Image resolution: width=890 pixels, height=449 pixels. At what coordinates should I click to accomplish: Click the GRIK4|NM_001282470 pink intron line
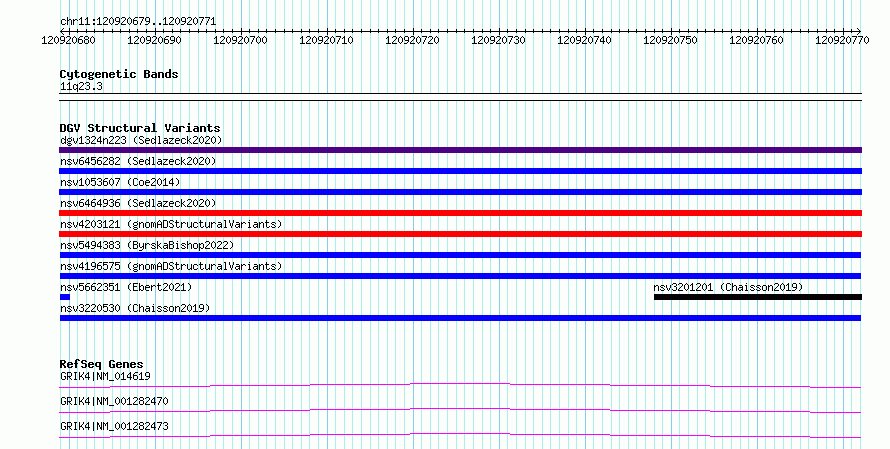coord(460,411)
